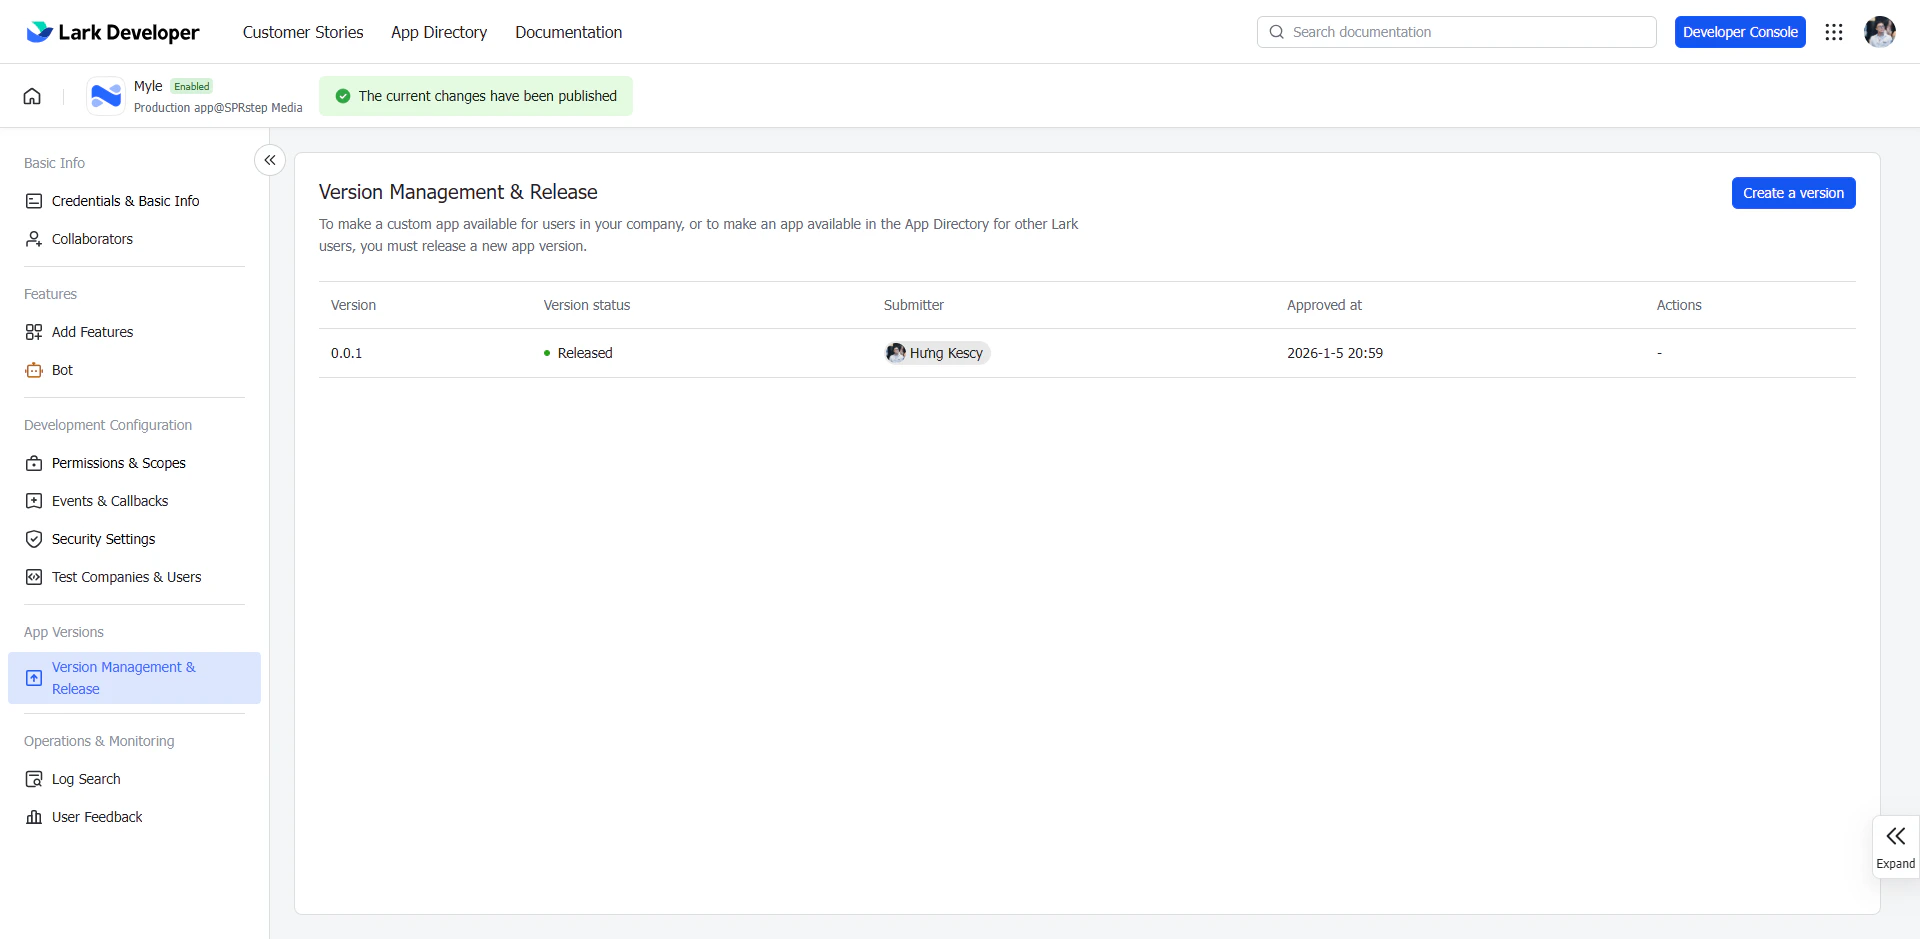
Task: Collapse the left sidebar with the chevron
Action: click(269, 159)
